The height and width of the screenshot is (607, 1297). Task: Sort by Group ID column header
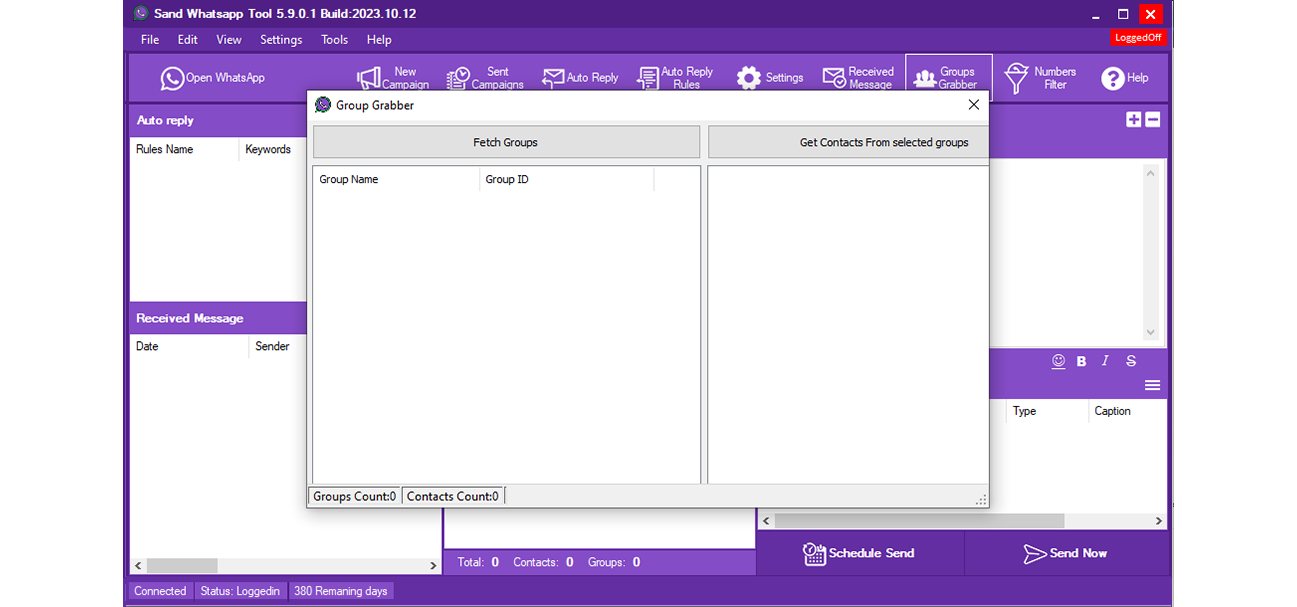pos(567,179)
